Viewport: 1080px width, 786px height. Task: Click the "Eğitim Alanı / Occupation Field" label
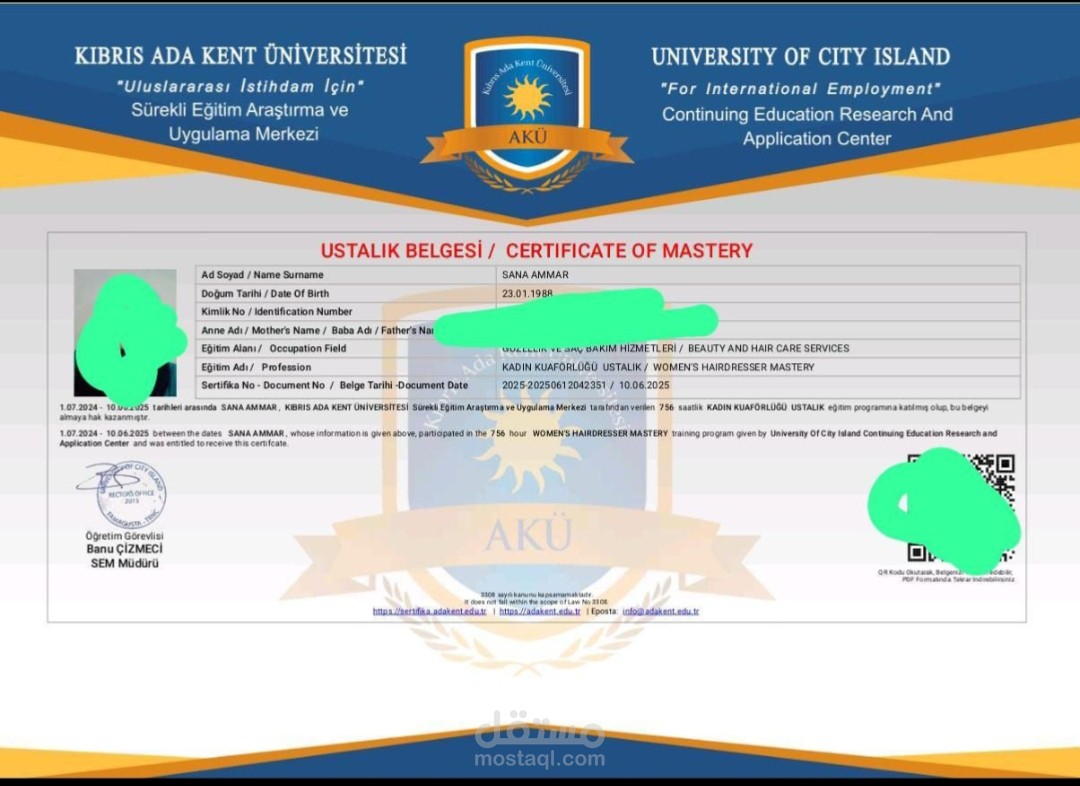pos(273,349)
